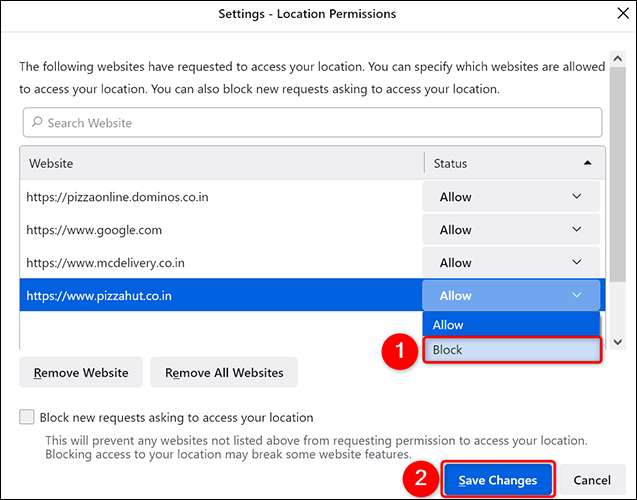Select the www.google.com website row
The width and height of the screenshot is (637, 500).
click(x=220, y=230)
